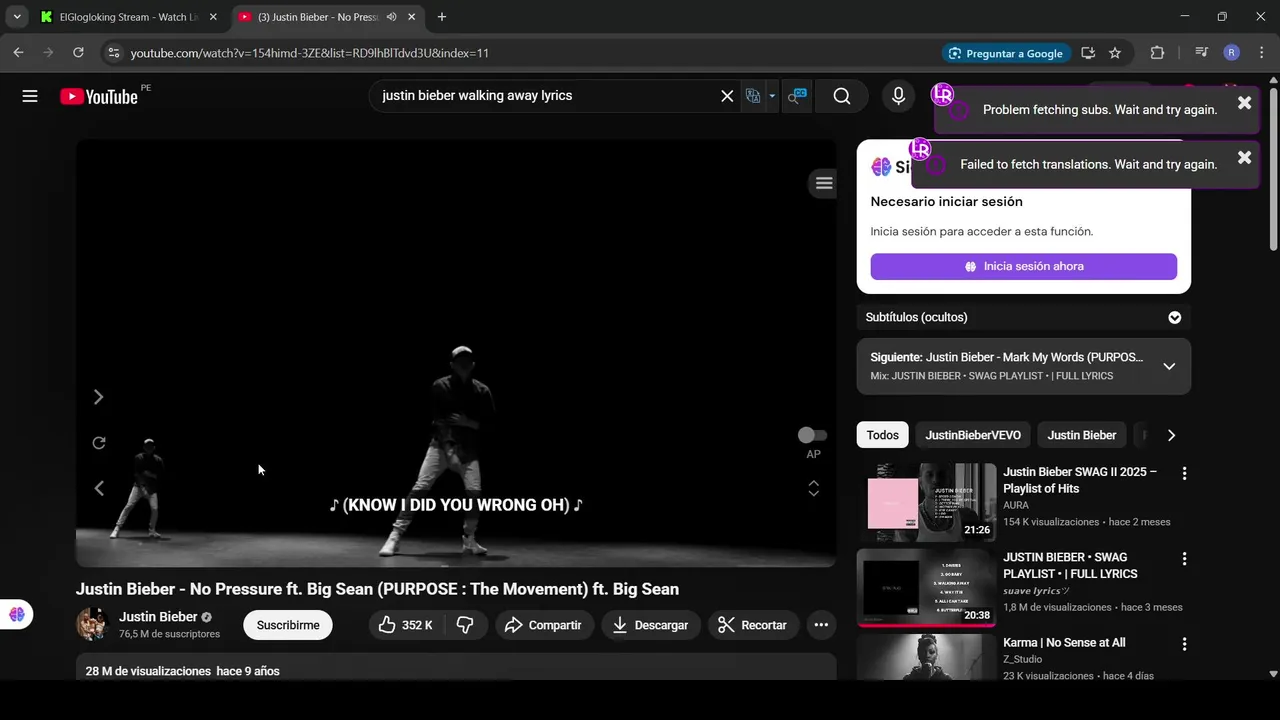The width and height of the screenshot is (1280, 720).
Task: Click the CC subtitle search icon
Action: (797, 96)
